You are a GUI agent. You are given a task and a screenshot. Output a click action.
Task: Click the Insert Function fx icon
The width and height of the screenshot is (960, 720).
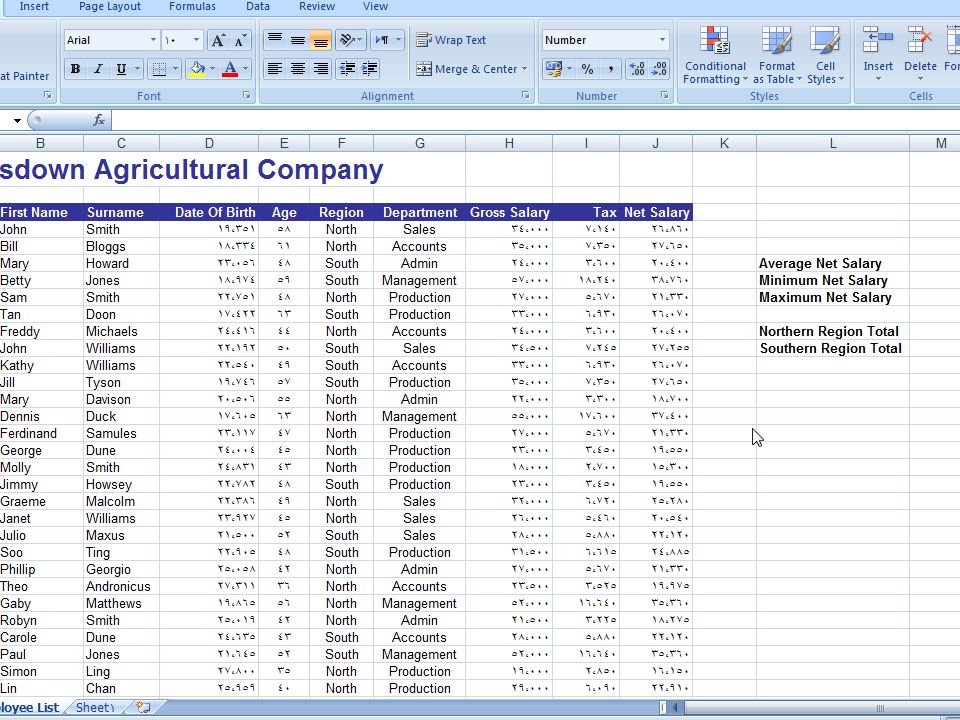pos(99,120)
